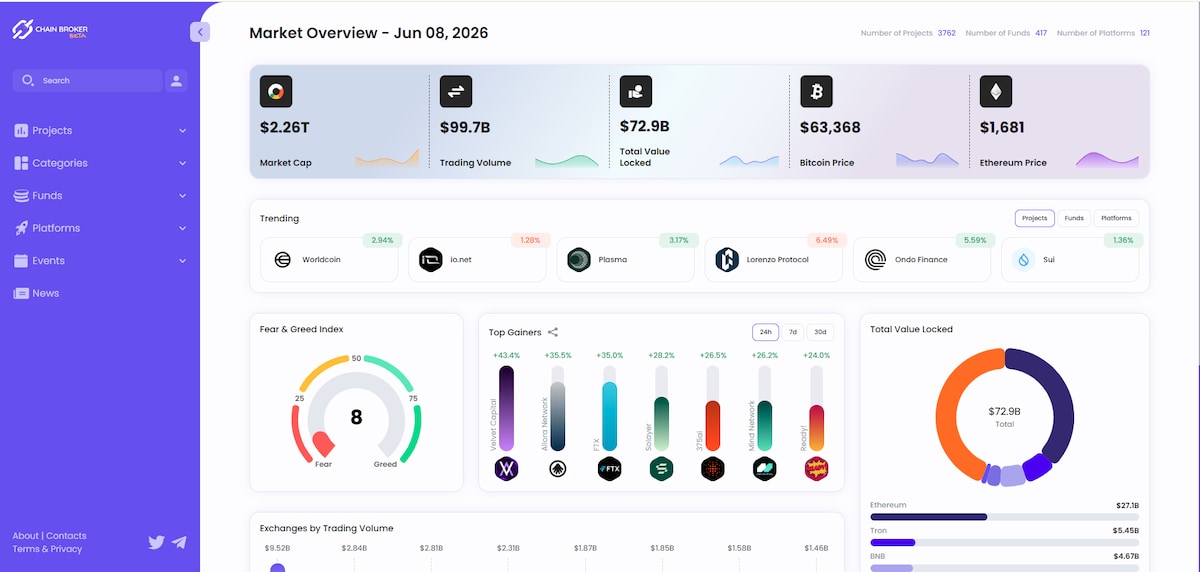Switch Top Gainers to 7d range
1200x572 pixels.
tap(793, 332)
